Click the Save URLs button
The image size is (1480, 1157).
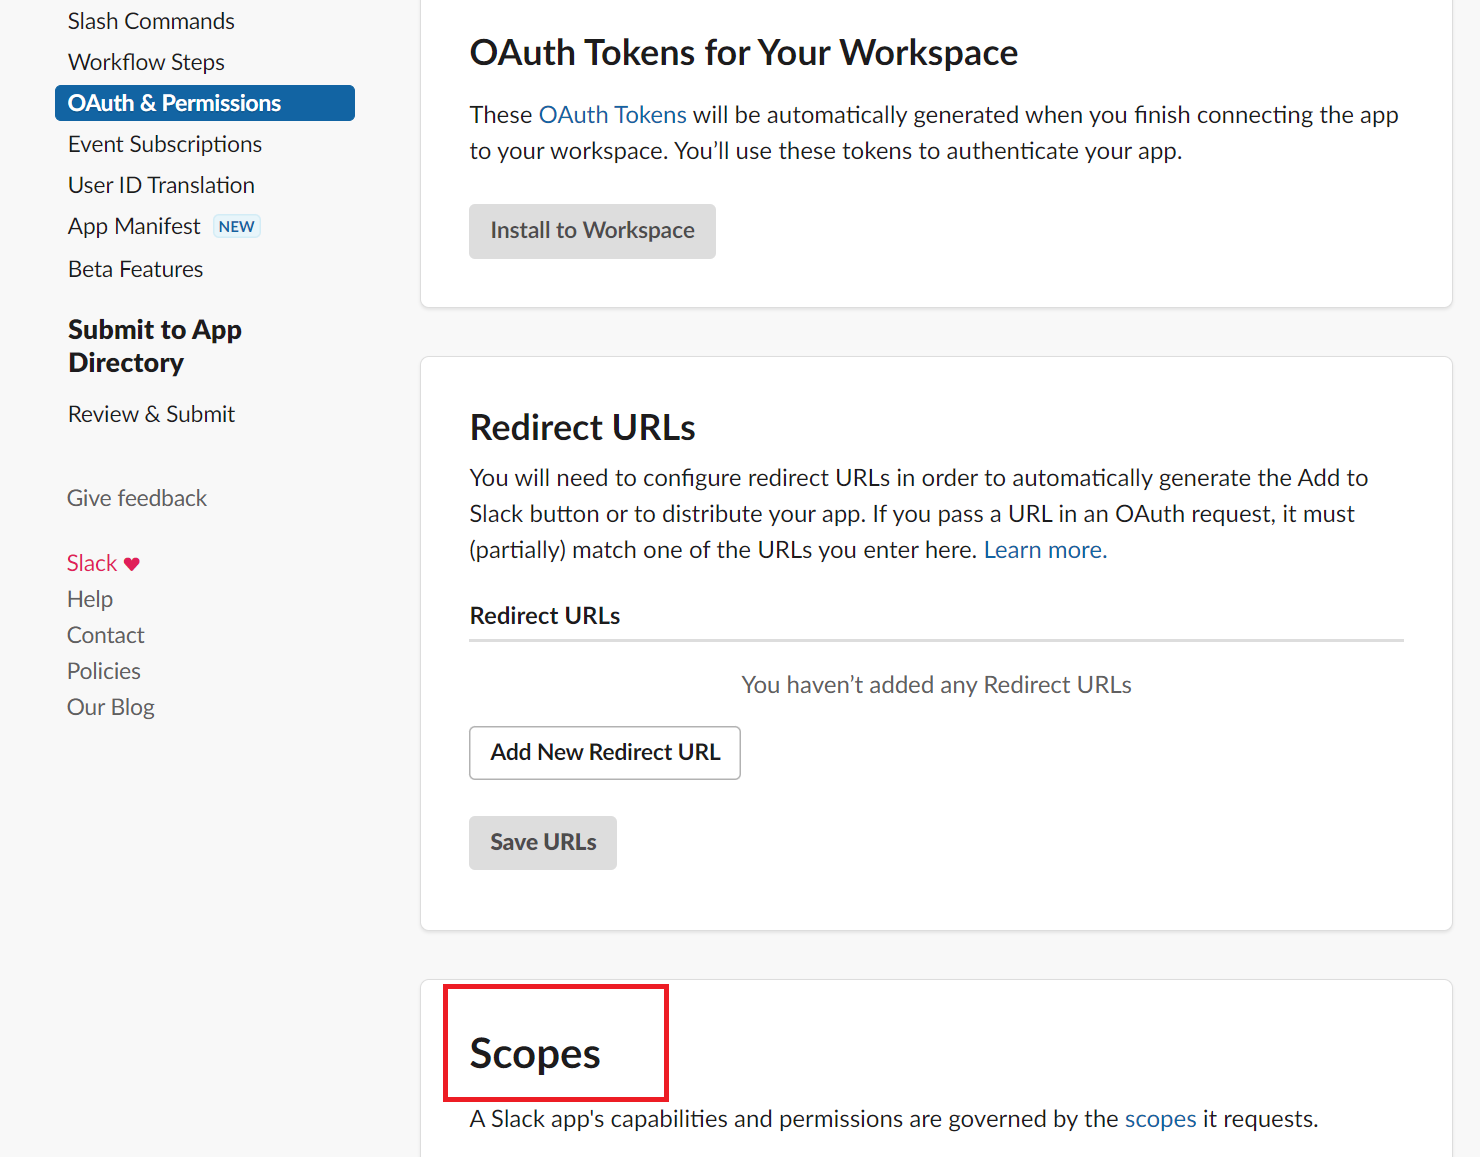click(543, 843)
